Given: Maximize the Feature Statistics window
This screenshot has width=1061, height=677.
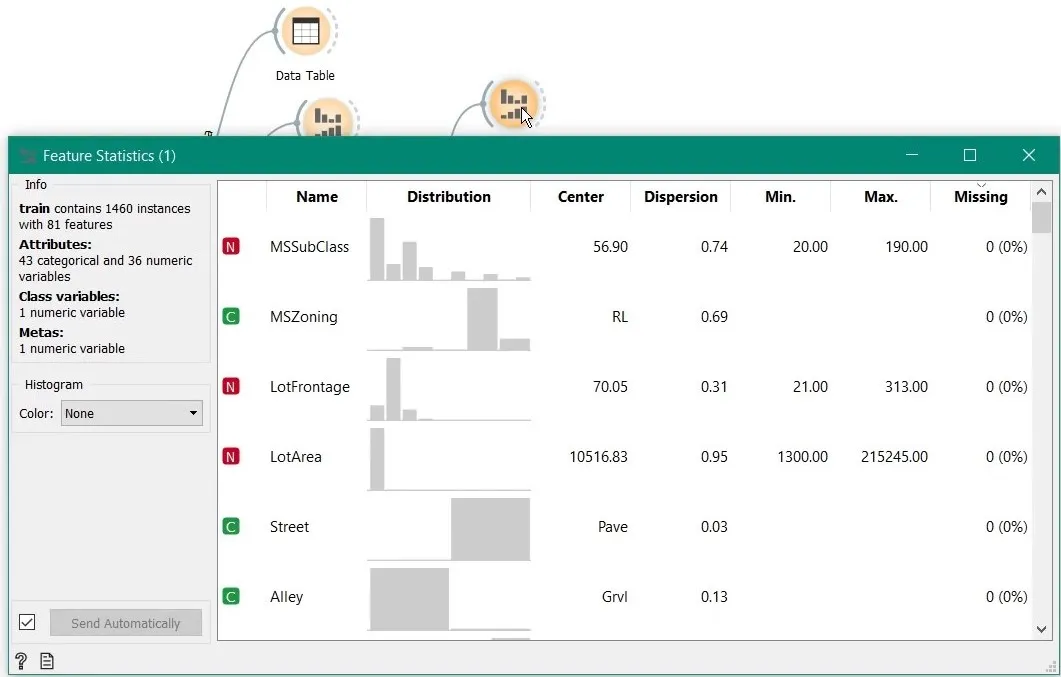Looking at the screenshot, I should point(970,156).
